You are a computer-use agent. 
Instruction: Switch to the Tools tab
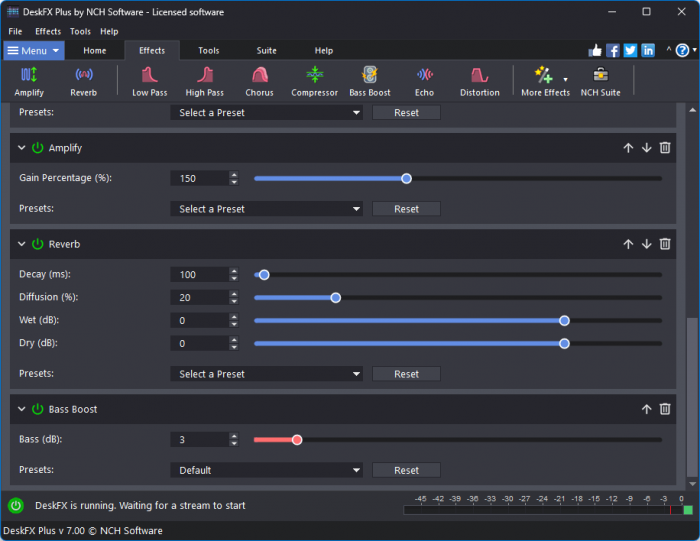click(x=208, y=50)
